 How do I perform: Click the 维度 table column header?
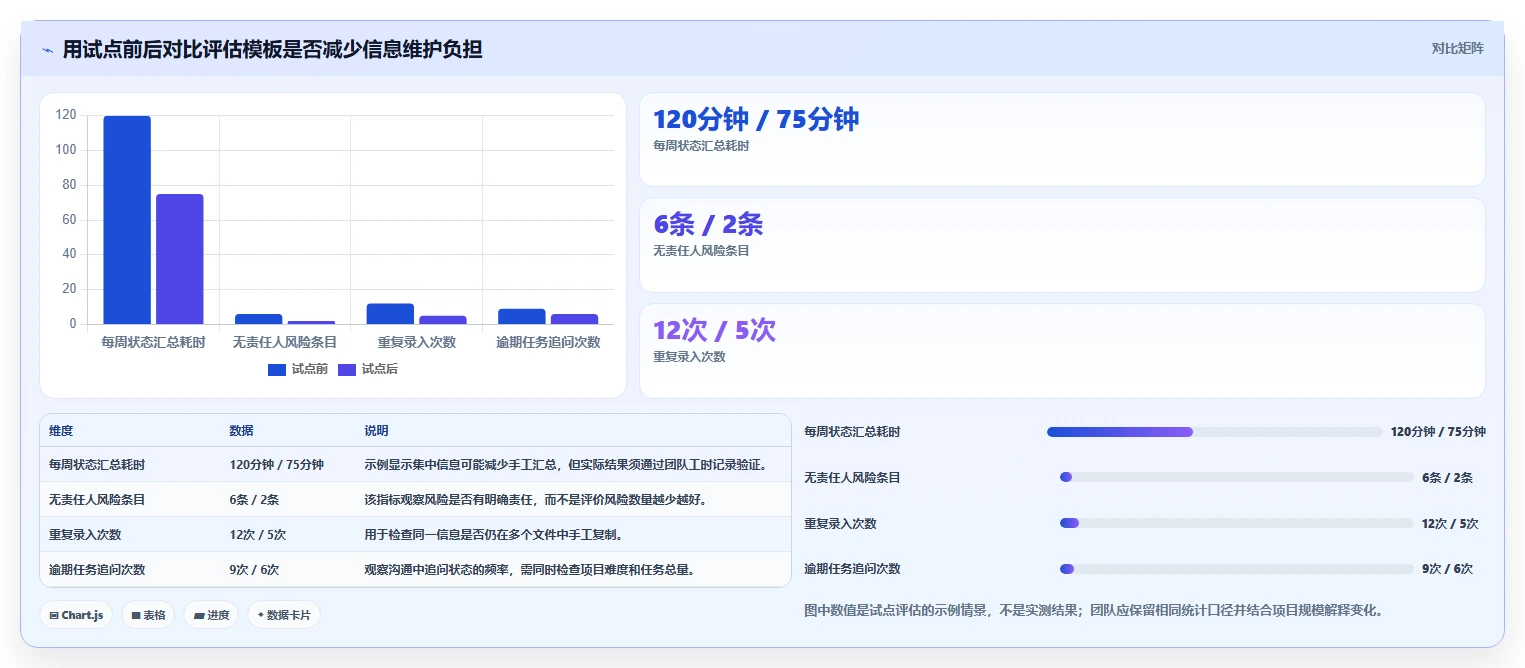(61, 431)
